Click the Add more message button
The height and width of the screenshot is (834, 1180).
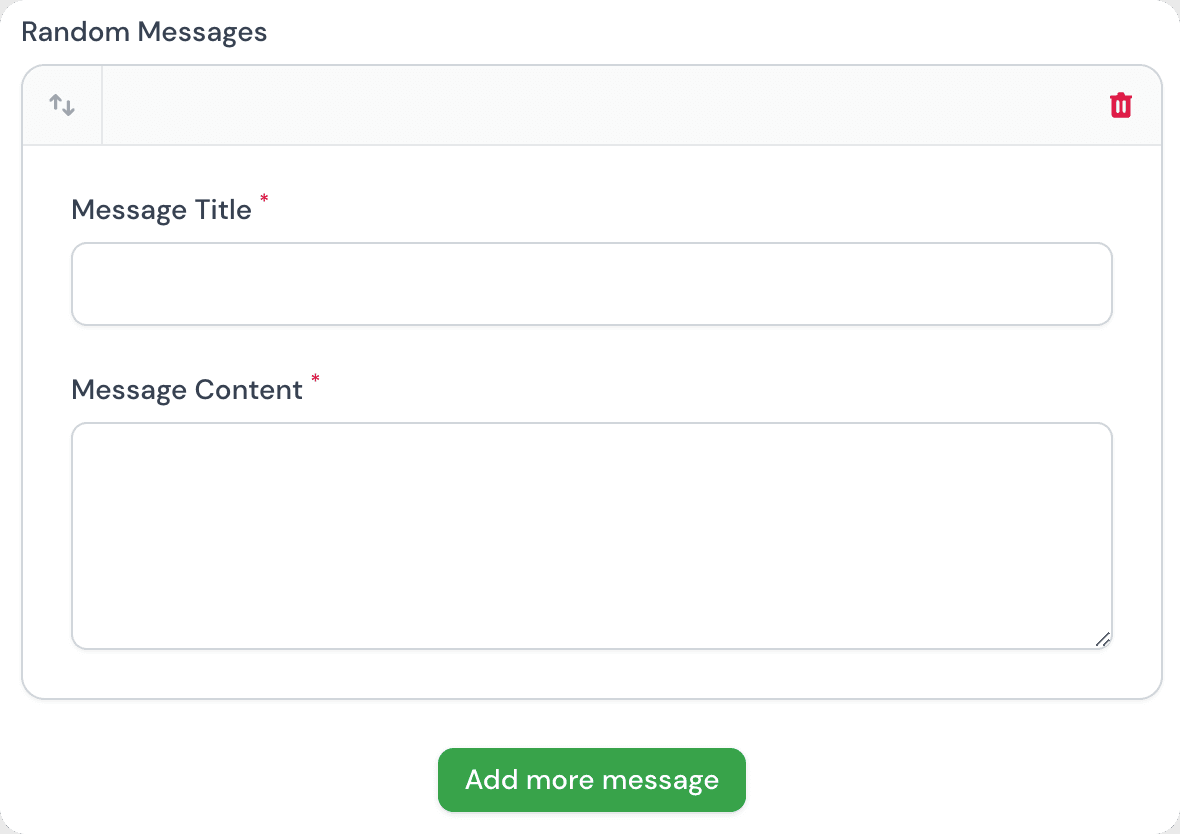pos(592,780)
